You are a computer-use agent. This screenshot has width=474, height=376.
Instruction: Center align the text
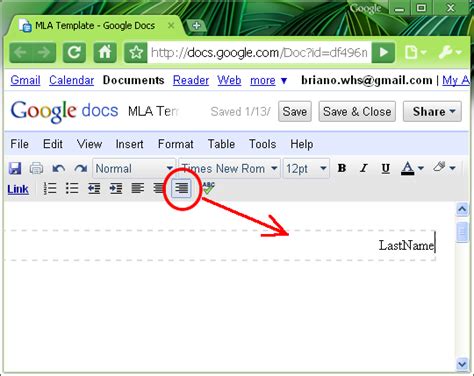click(159, 189)
